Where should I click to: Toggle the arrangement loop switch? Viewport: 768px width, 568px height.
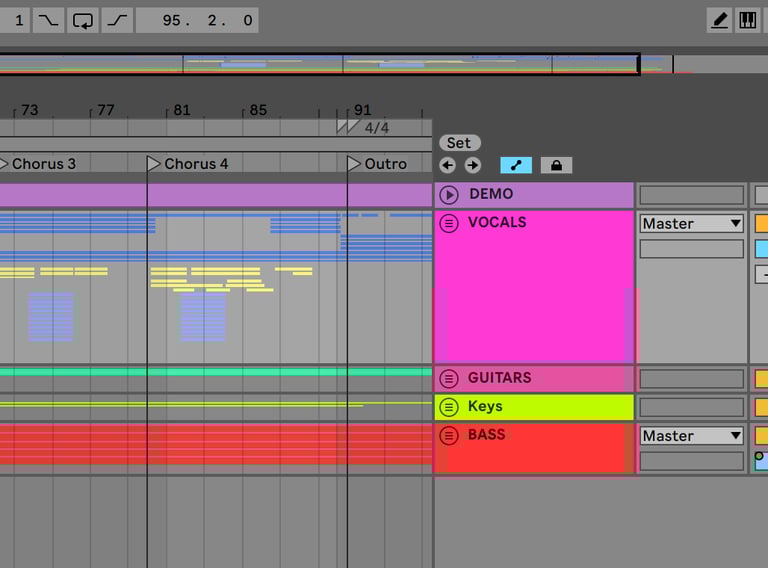tap(82, 20)
